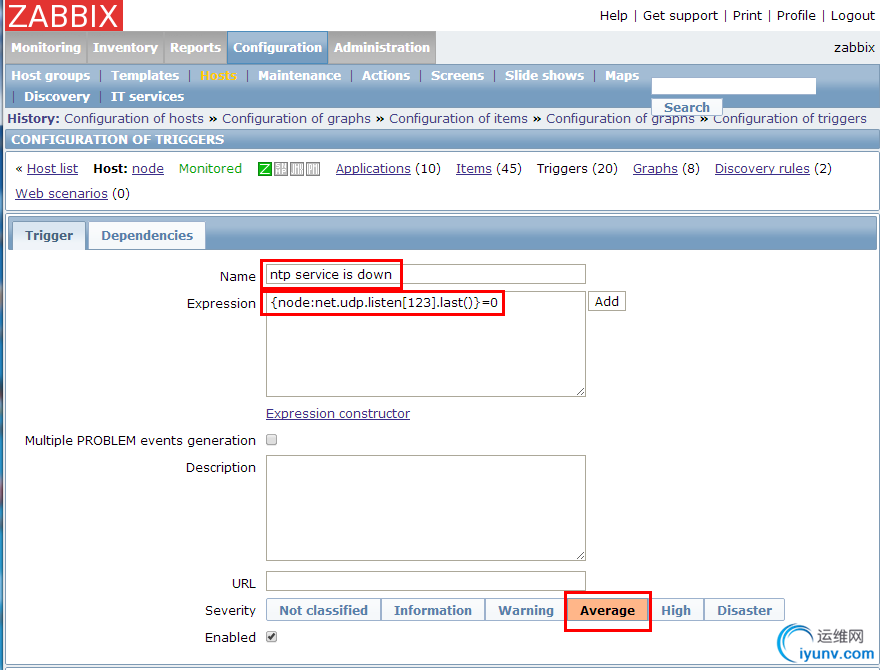880x670 pixels.
Task: Click history link Configuration of hosts
Action: [134, 118]
